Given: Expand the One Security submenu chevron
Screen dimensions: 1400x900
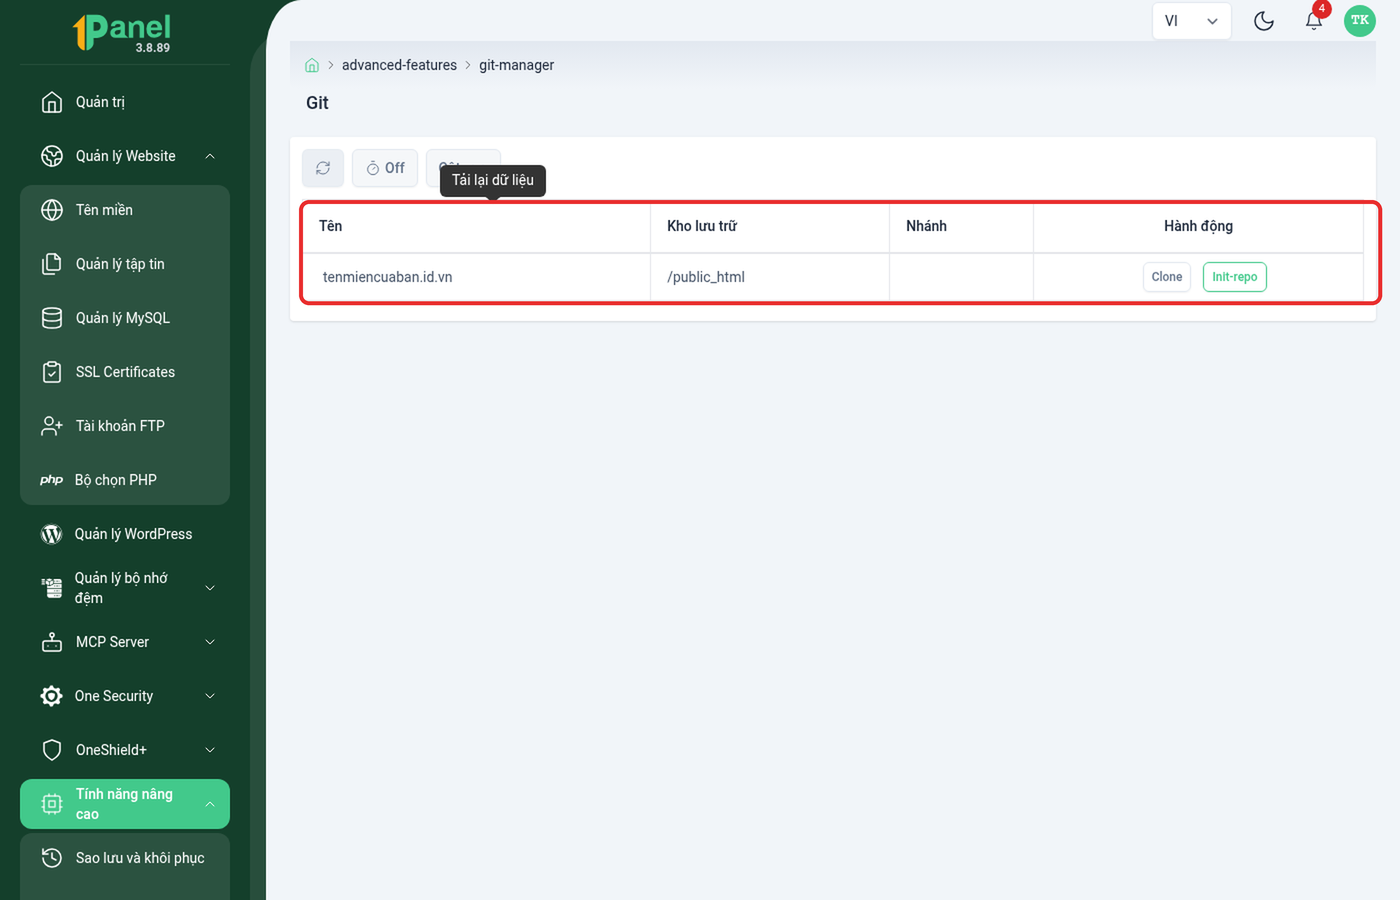Looking at the screenshot, I should [x=210, y=696].
